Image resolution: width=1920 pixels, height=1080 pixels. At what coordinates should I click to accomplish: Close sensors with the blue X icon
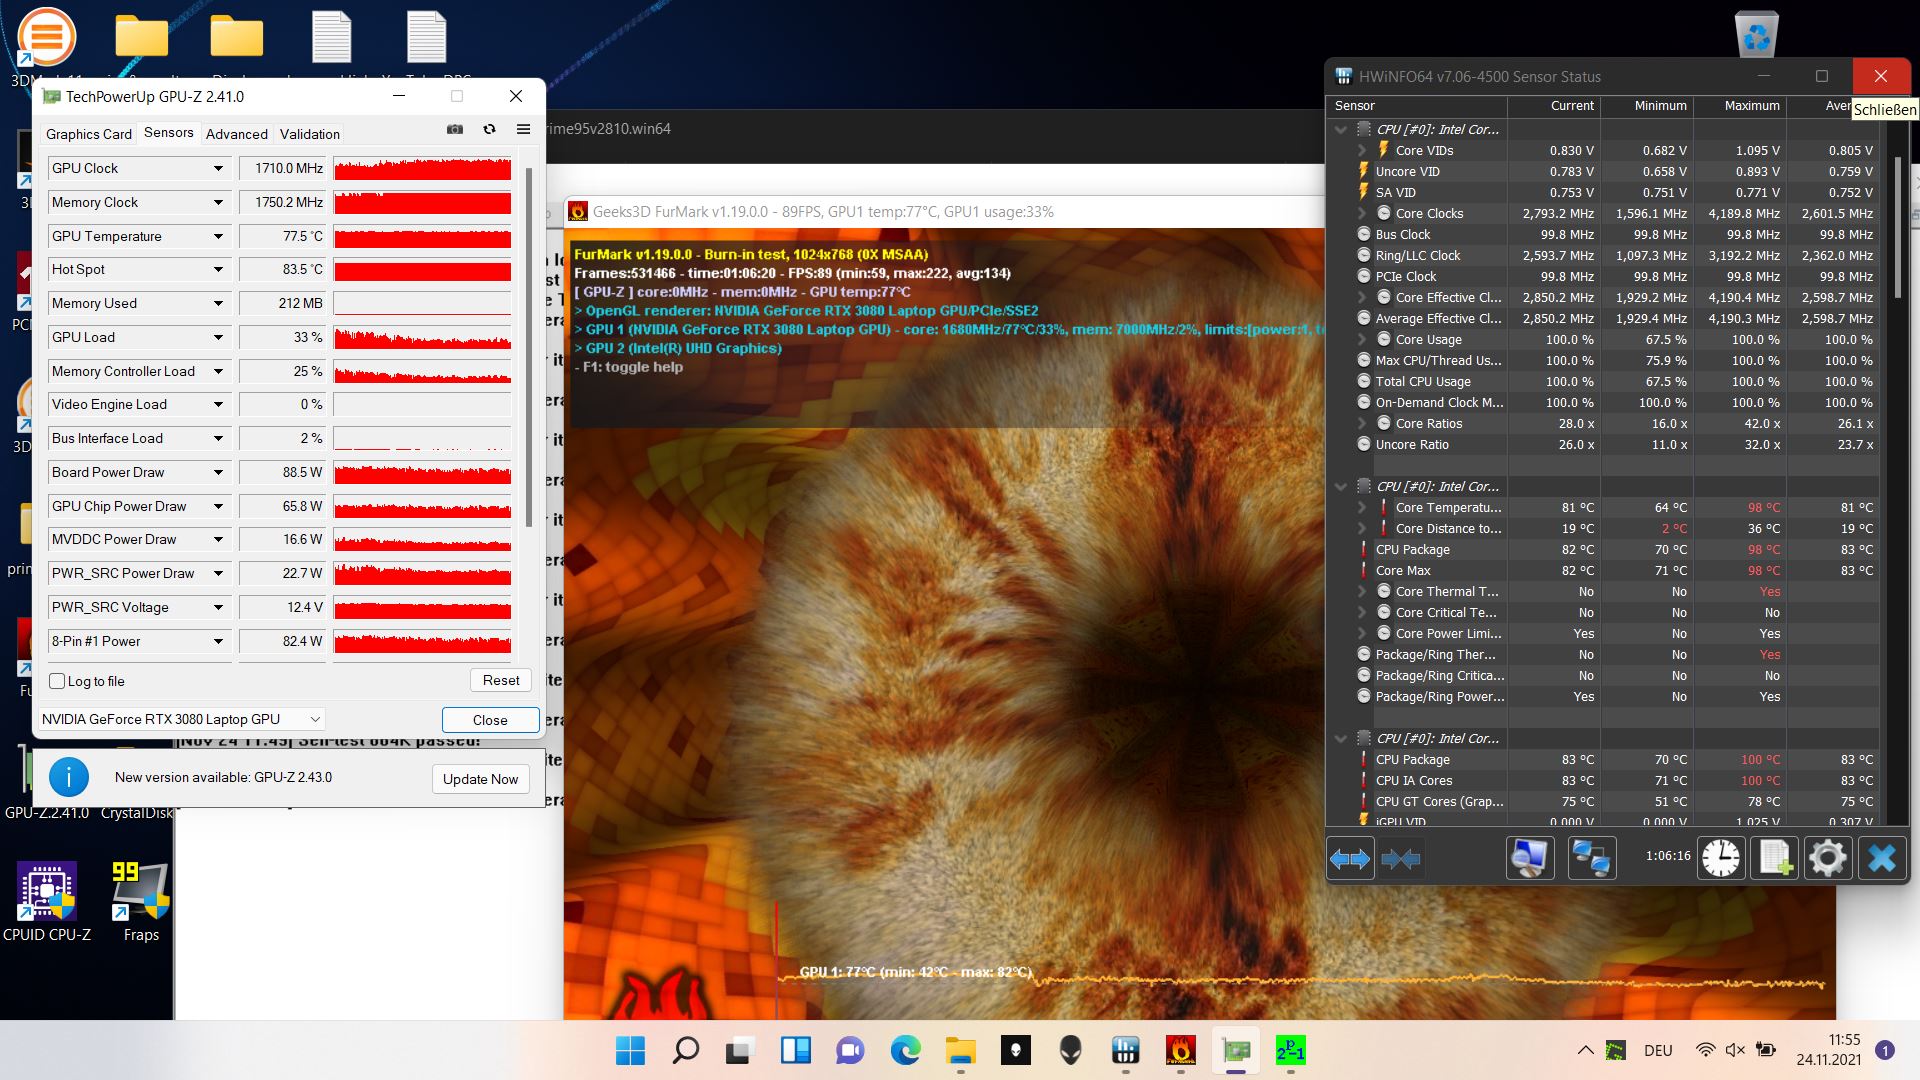pyautogui.click(x=1882, y=858)
